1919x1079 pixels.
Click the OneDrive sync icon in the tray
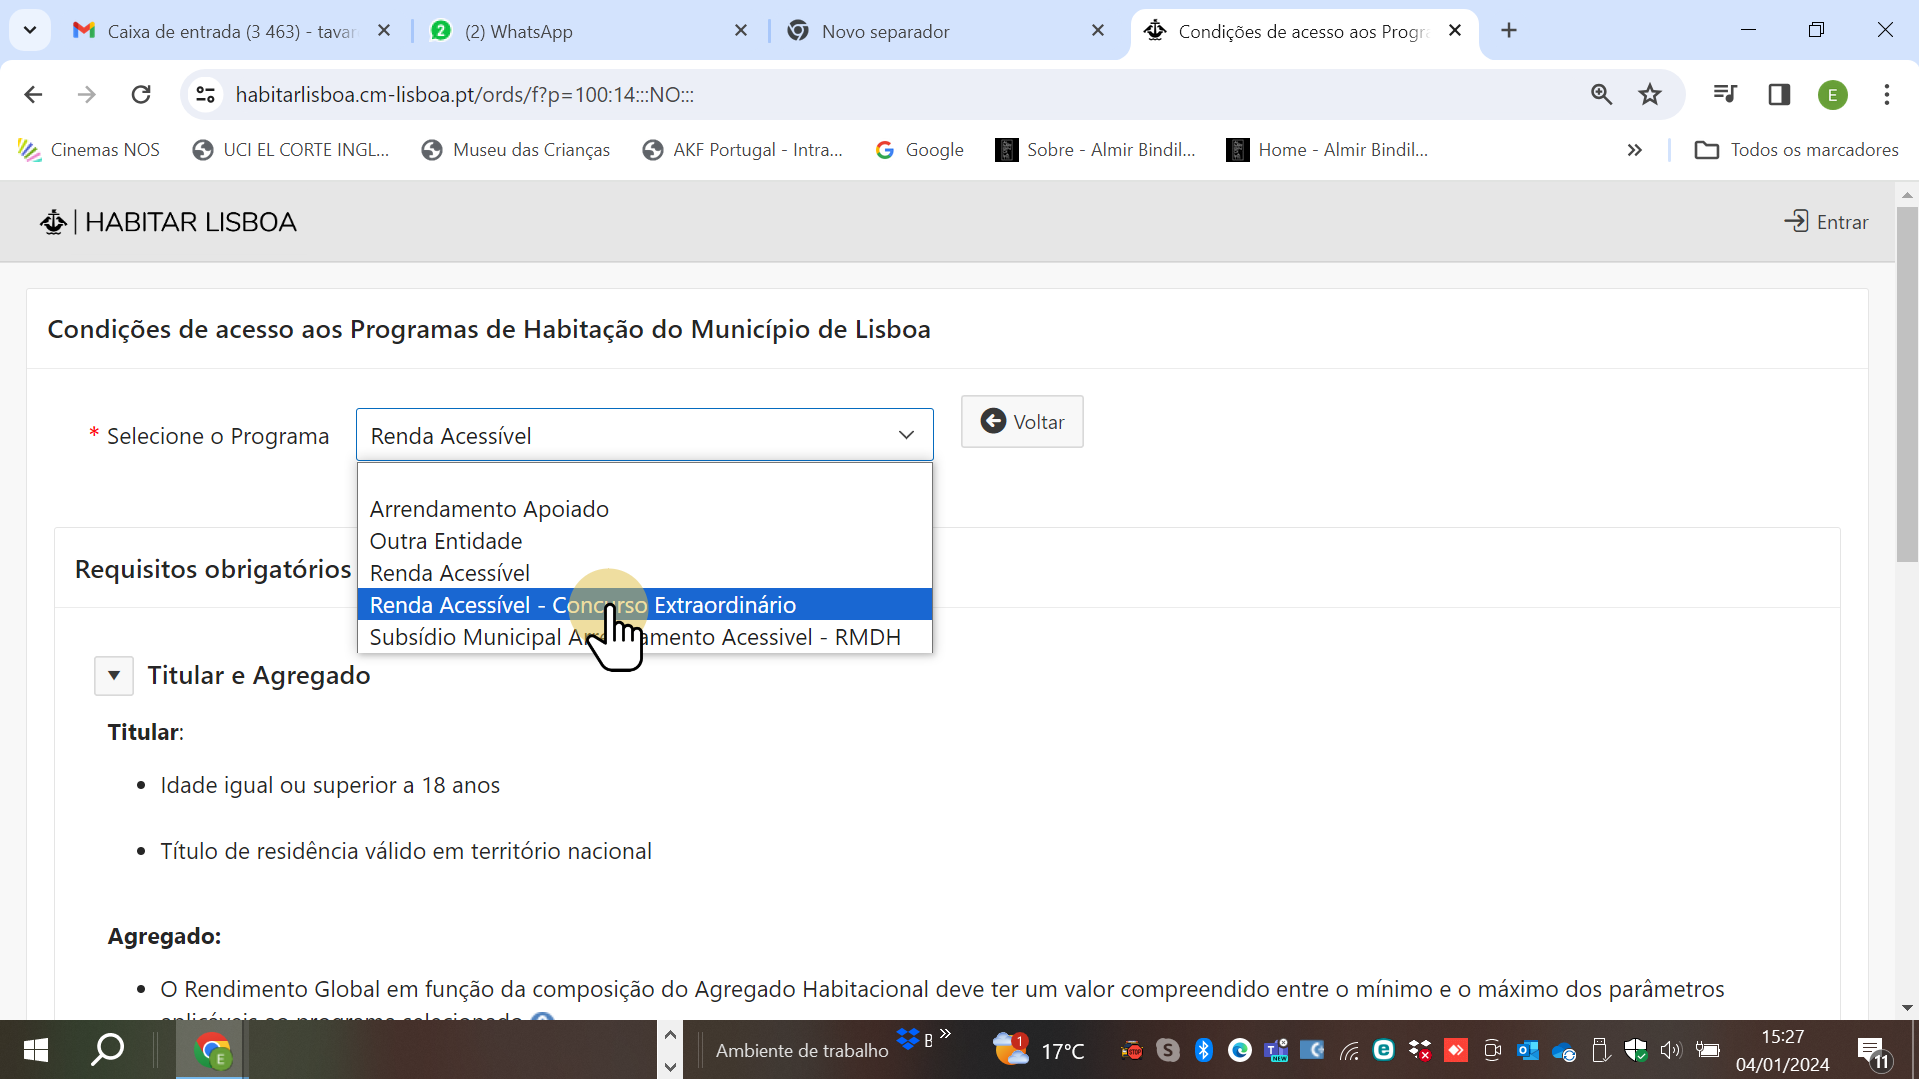point(1563,1049)
